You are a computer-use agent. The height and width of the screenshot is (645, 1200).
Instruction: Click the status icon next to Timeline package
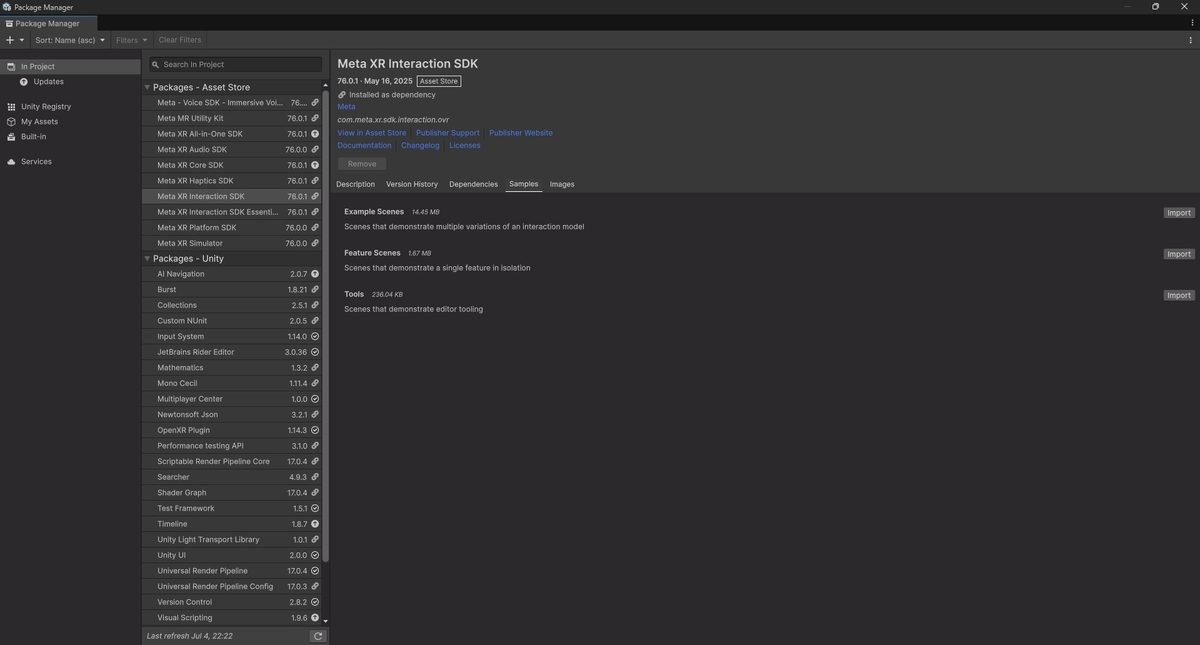[315, 524]
